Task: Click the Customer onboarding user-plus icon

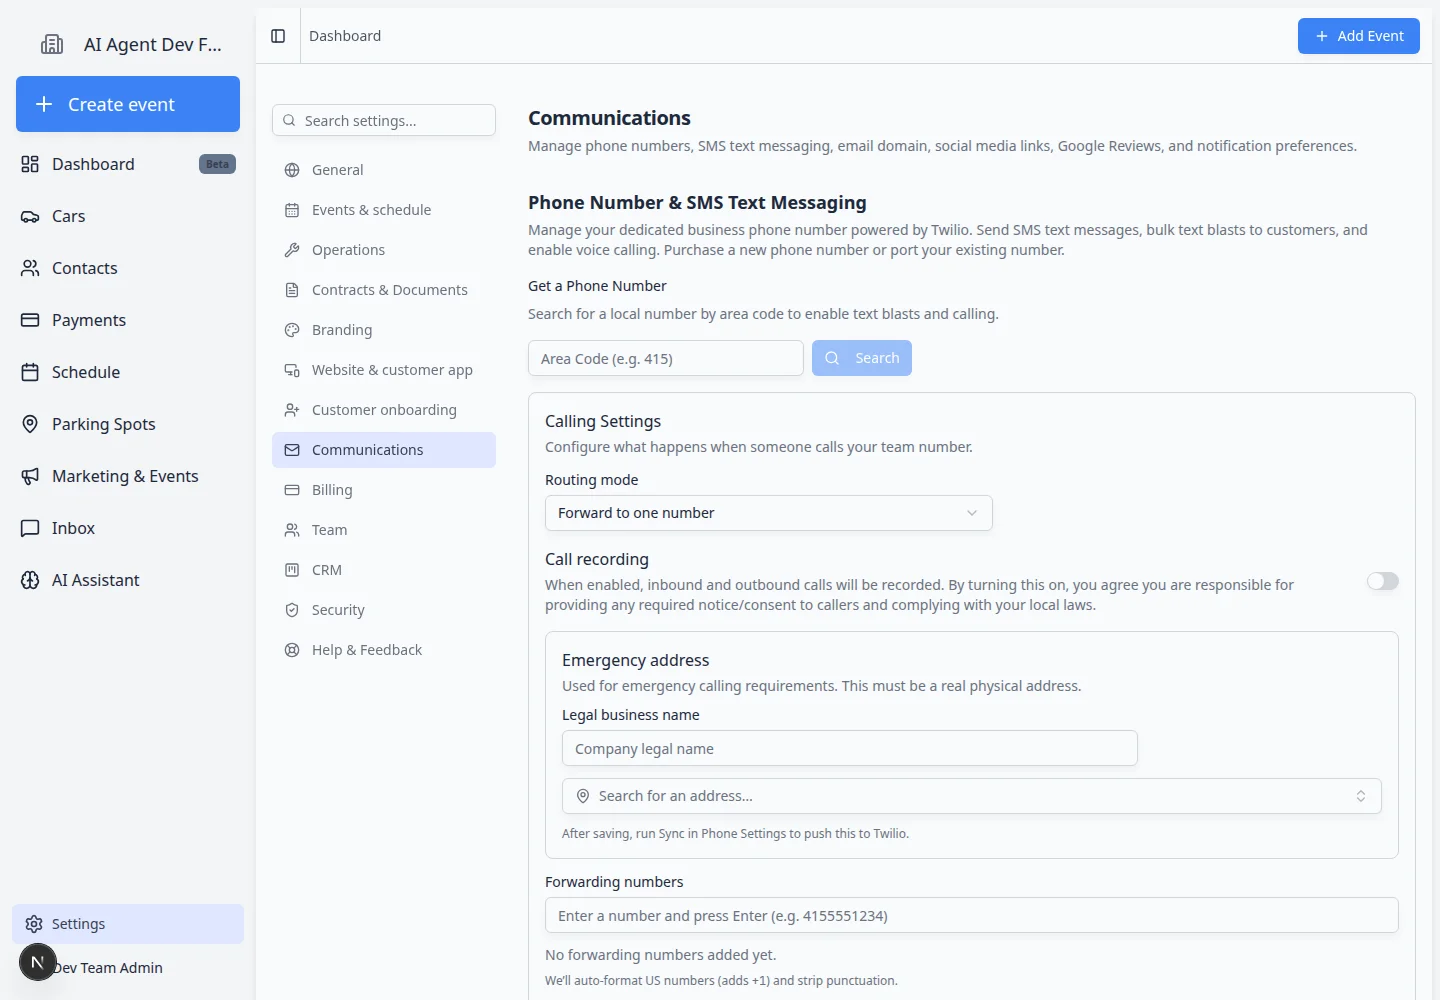Action: pyautogui.click(x=292, y=410)
